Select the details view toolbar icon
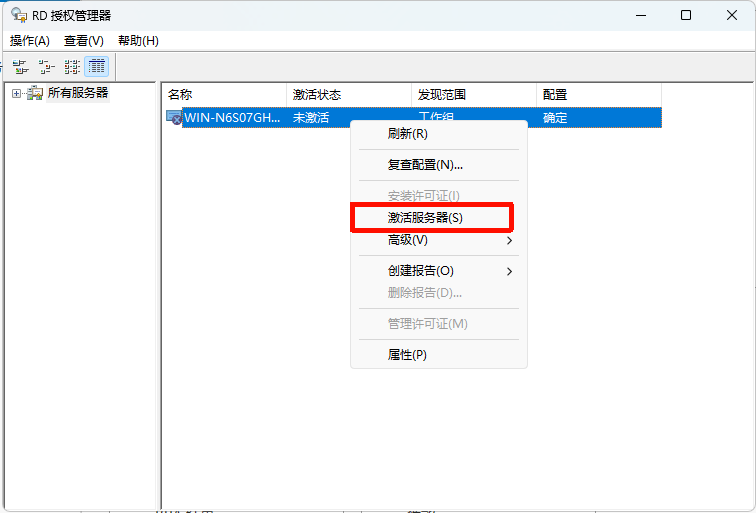This screenshot has height=513, width=756. [x=97, y=67]
